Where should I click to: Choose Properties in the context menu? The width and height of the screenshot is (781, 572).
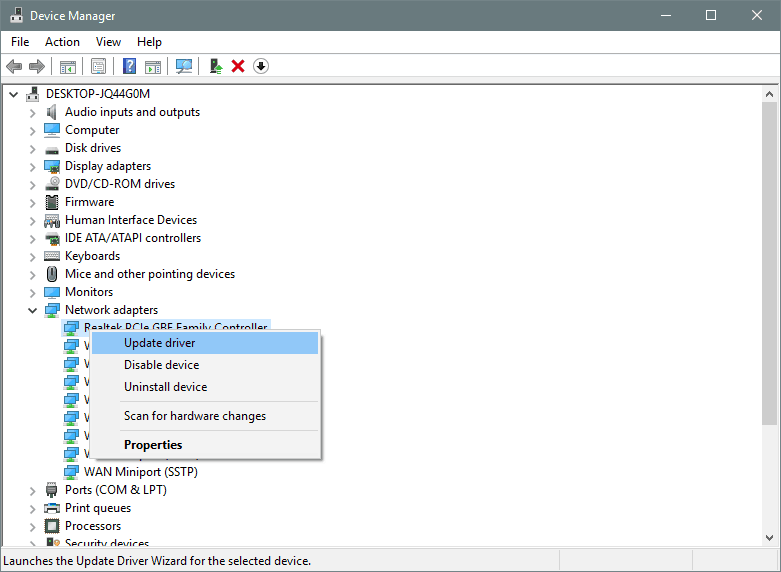pyautogui.click(x=153, y=445)
